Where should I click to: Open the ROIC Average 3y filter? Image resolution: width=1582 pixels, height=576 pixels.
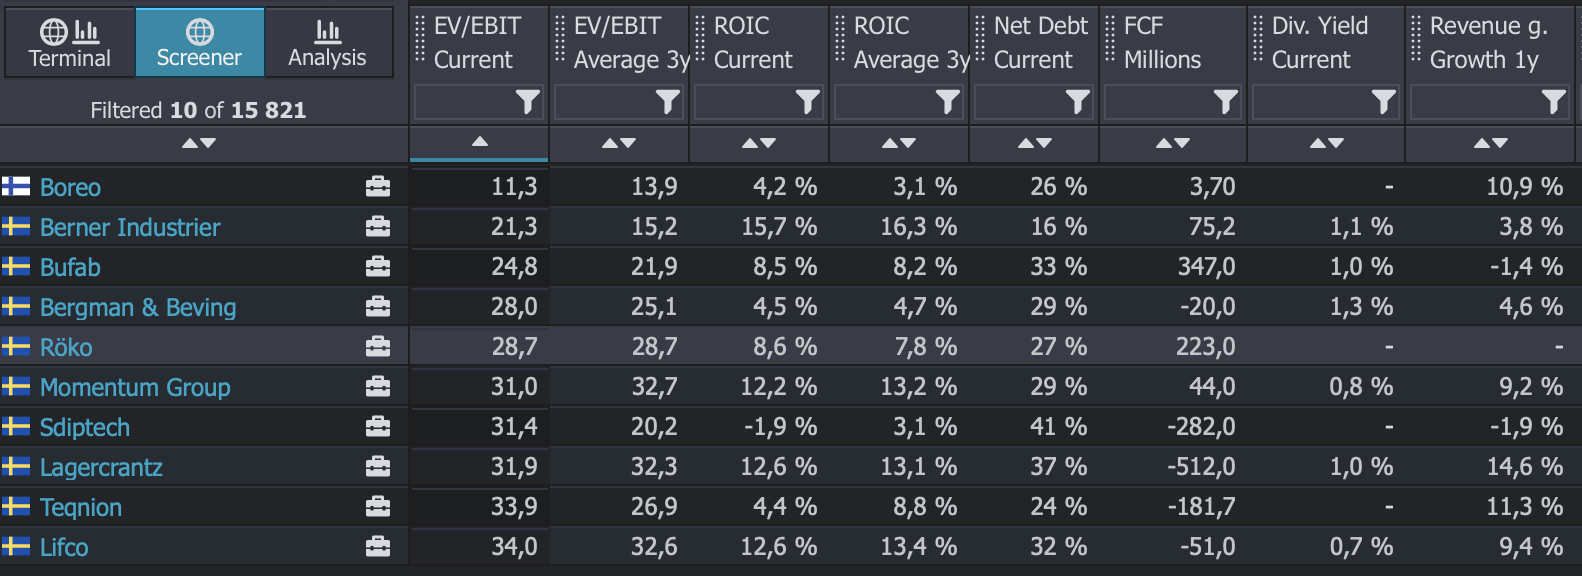tap(947, 102)
